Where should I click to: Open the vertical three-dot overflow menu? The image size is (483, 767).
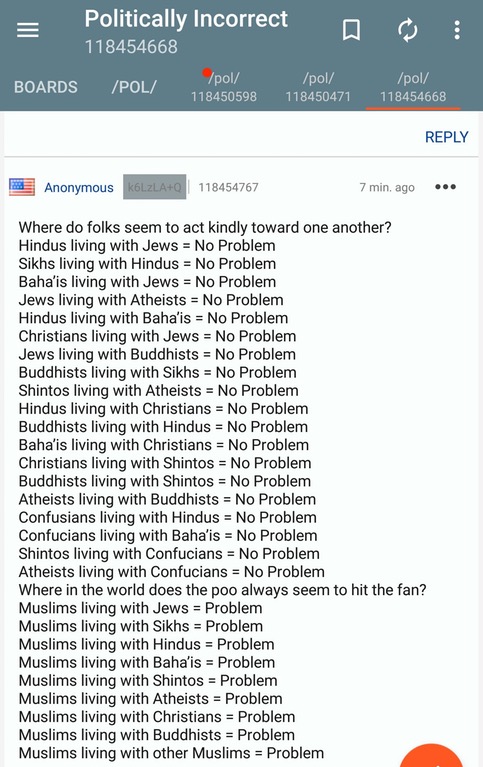[x=457, y=30]
